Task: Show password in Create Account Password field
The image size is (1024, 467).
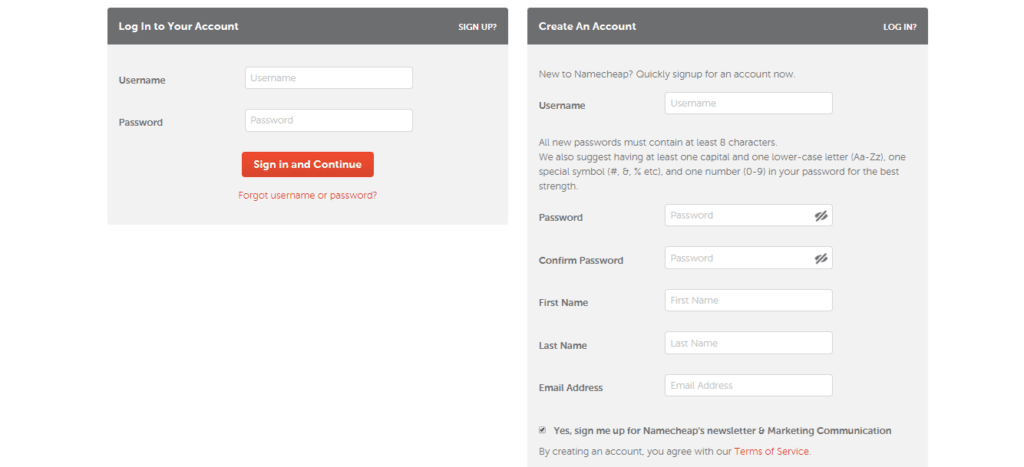Action: [x=820, y=215]
